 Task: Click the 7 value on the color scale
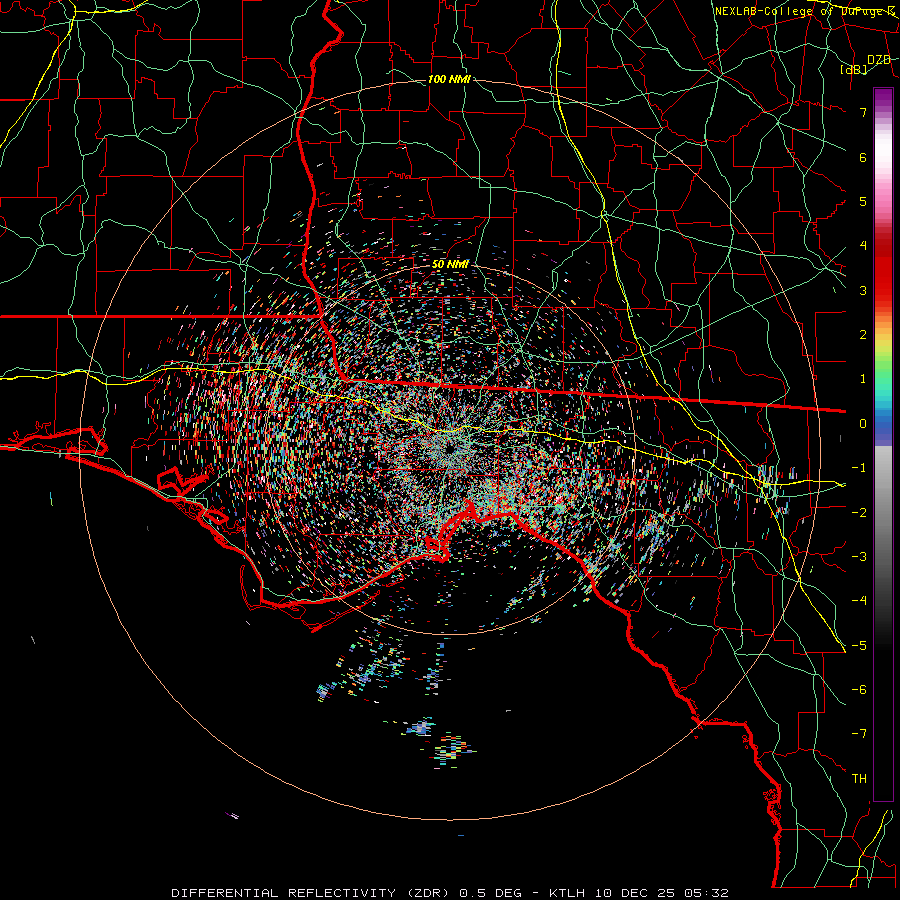coord(863,112)
